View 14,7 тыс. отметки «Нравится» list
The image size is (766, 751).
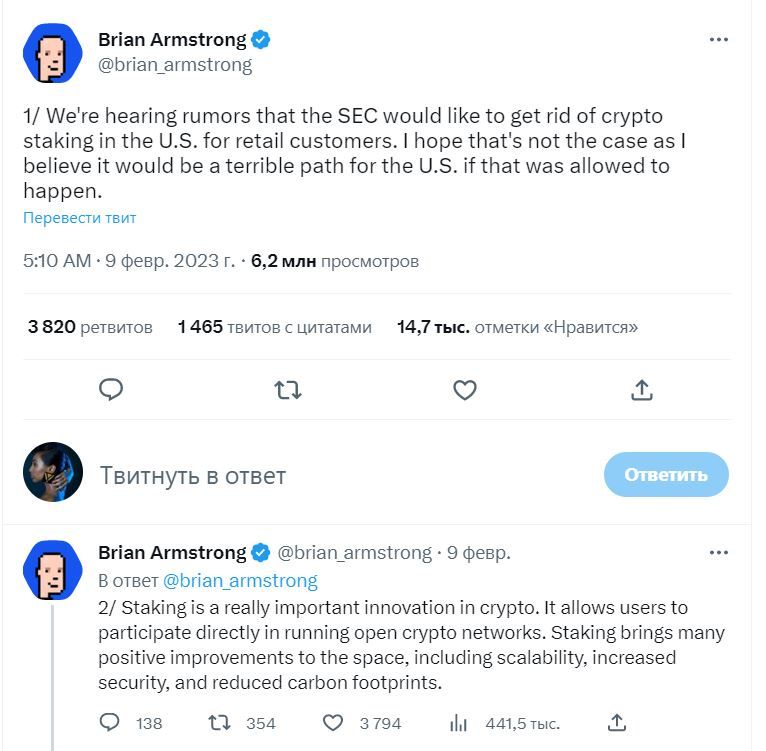pyautogui.click(x=516, y=327)
